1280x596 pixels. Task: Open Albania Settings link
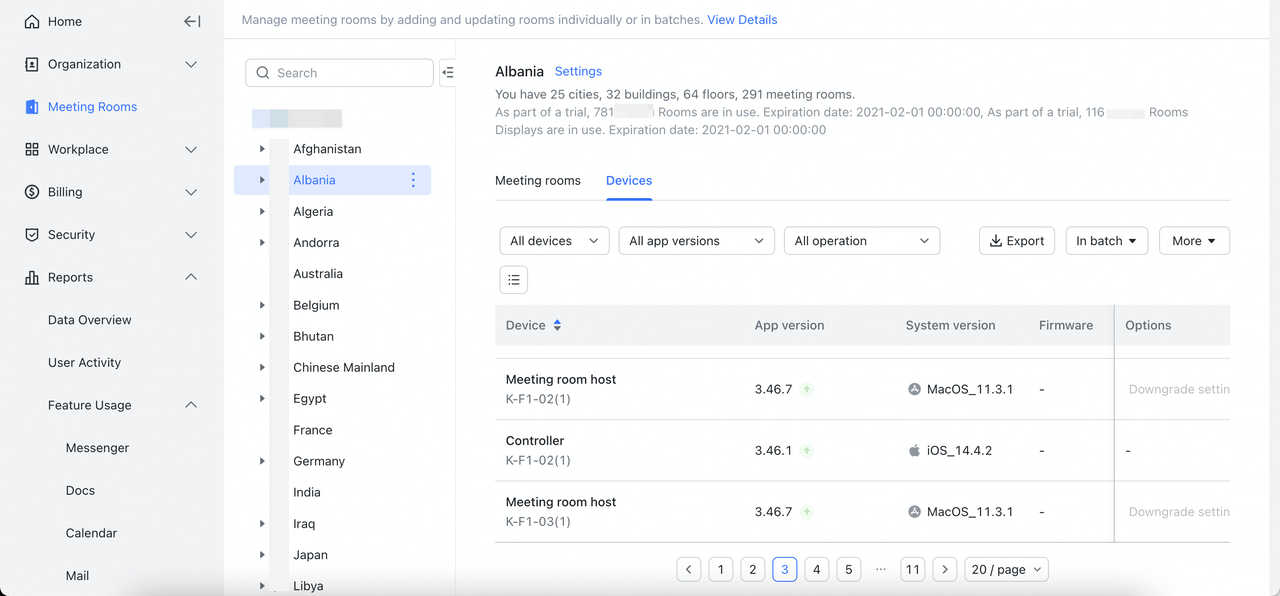click(578, 72)
